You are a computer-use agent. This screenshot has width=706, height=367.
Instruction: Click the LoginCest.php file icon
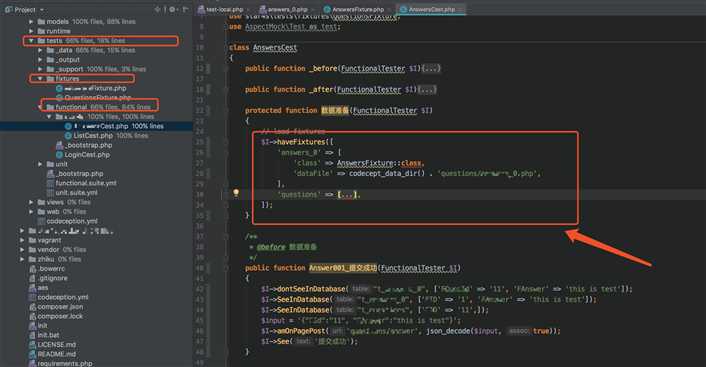[59, 154]
